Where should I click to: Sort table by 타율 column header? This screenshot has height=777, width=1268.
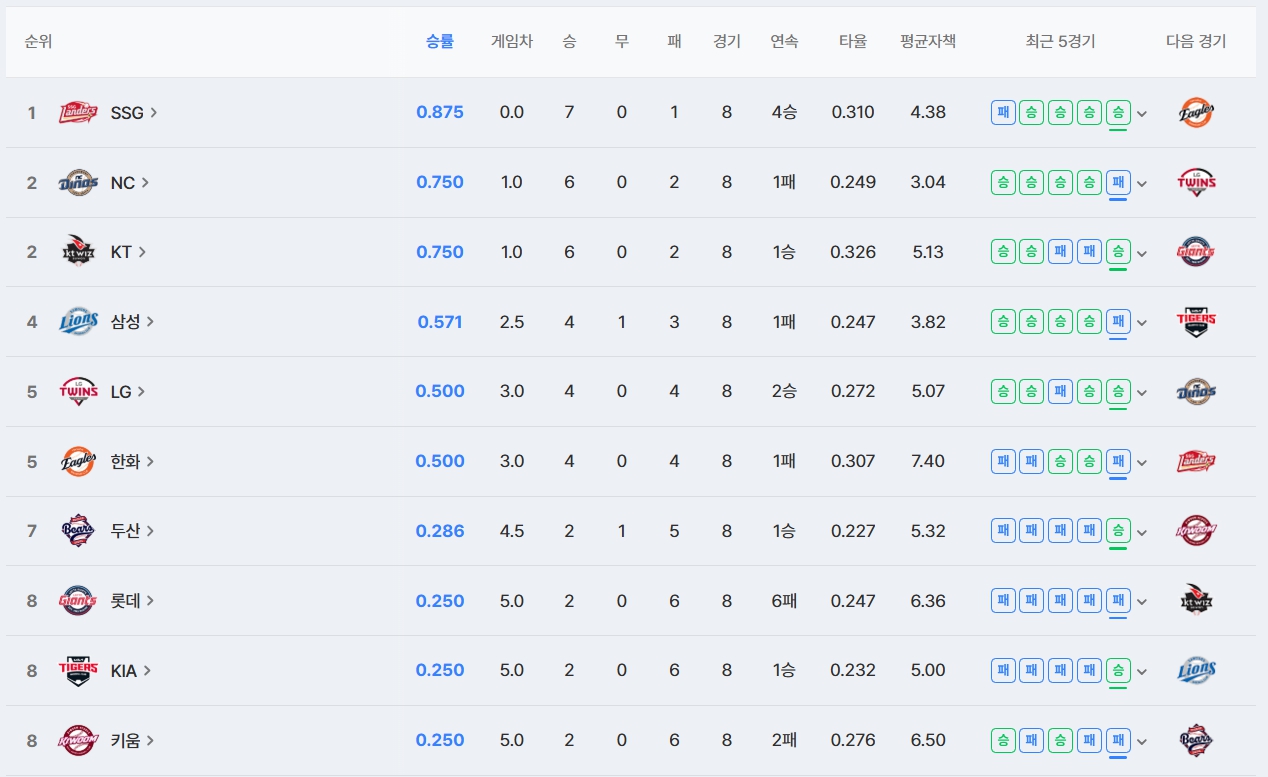[x=853, y=41]
